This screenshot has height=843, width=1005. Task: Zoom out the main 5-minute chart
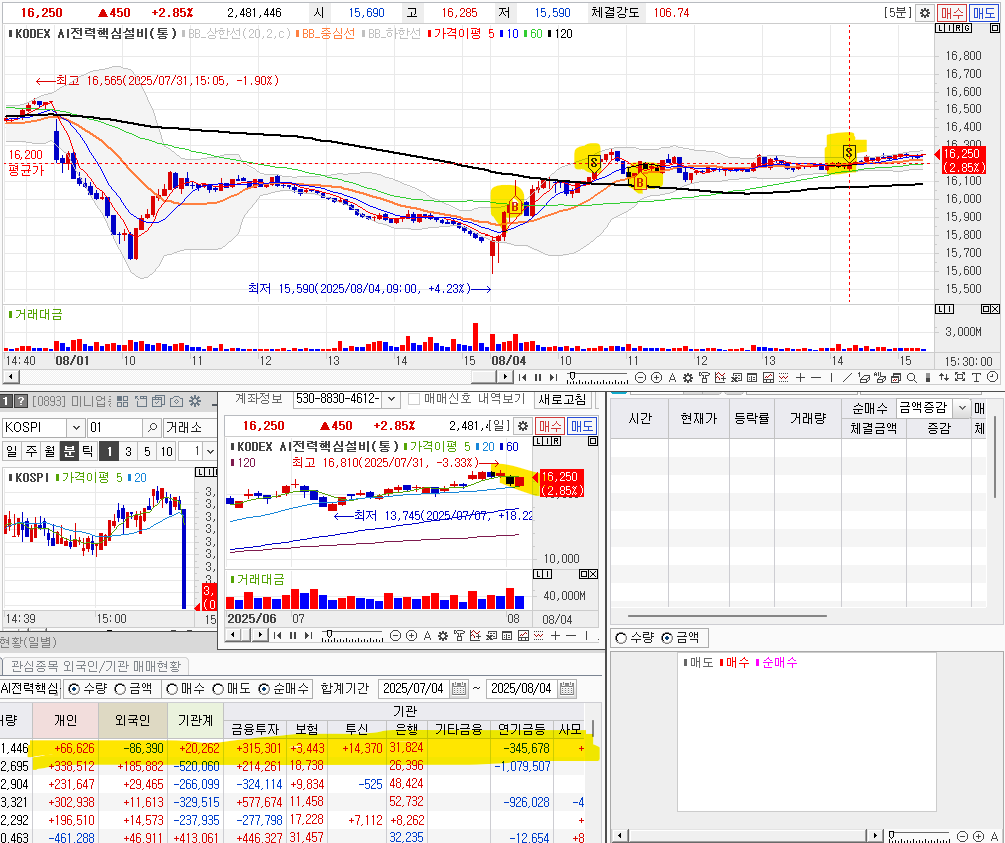[640, 378]
